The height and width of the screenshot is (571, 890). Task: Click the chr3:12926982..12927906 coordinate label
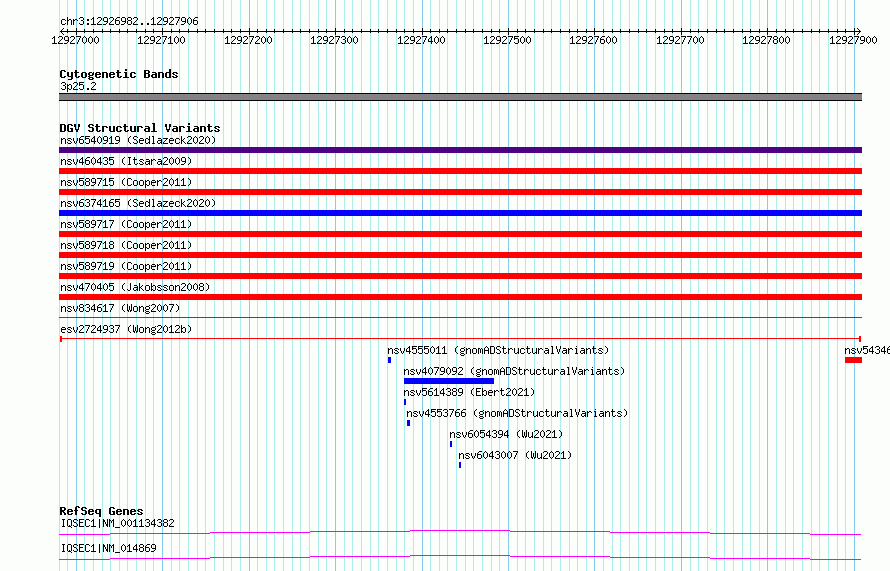[129, 22]
